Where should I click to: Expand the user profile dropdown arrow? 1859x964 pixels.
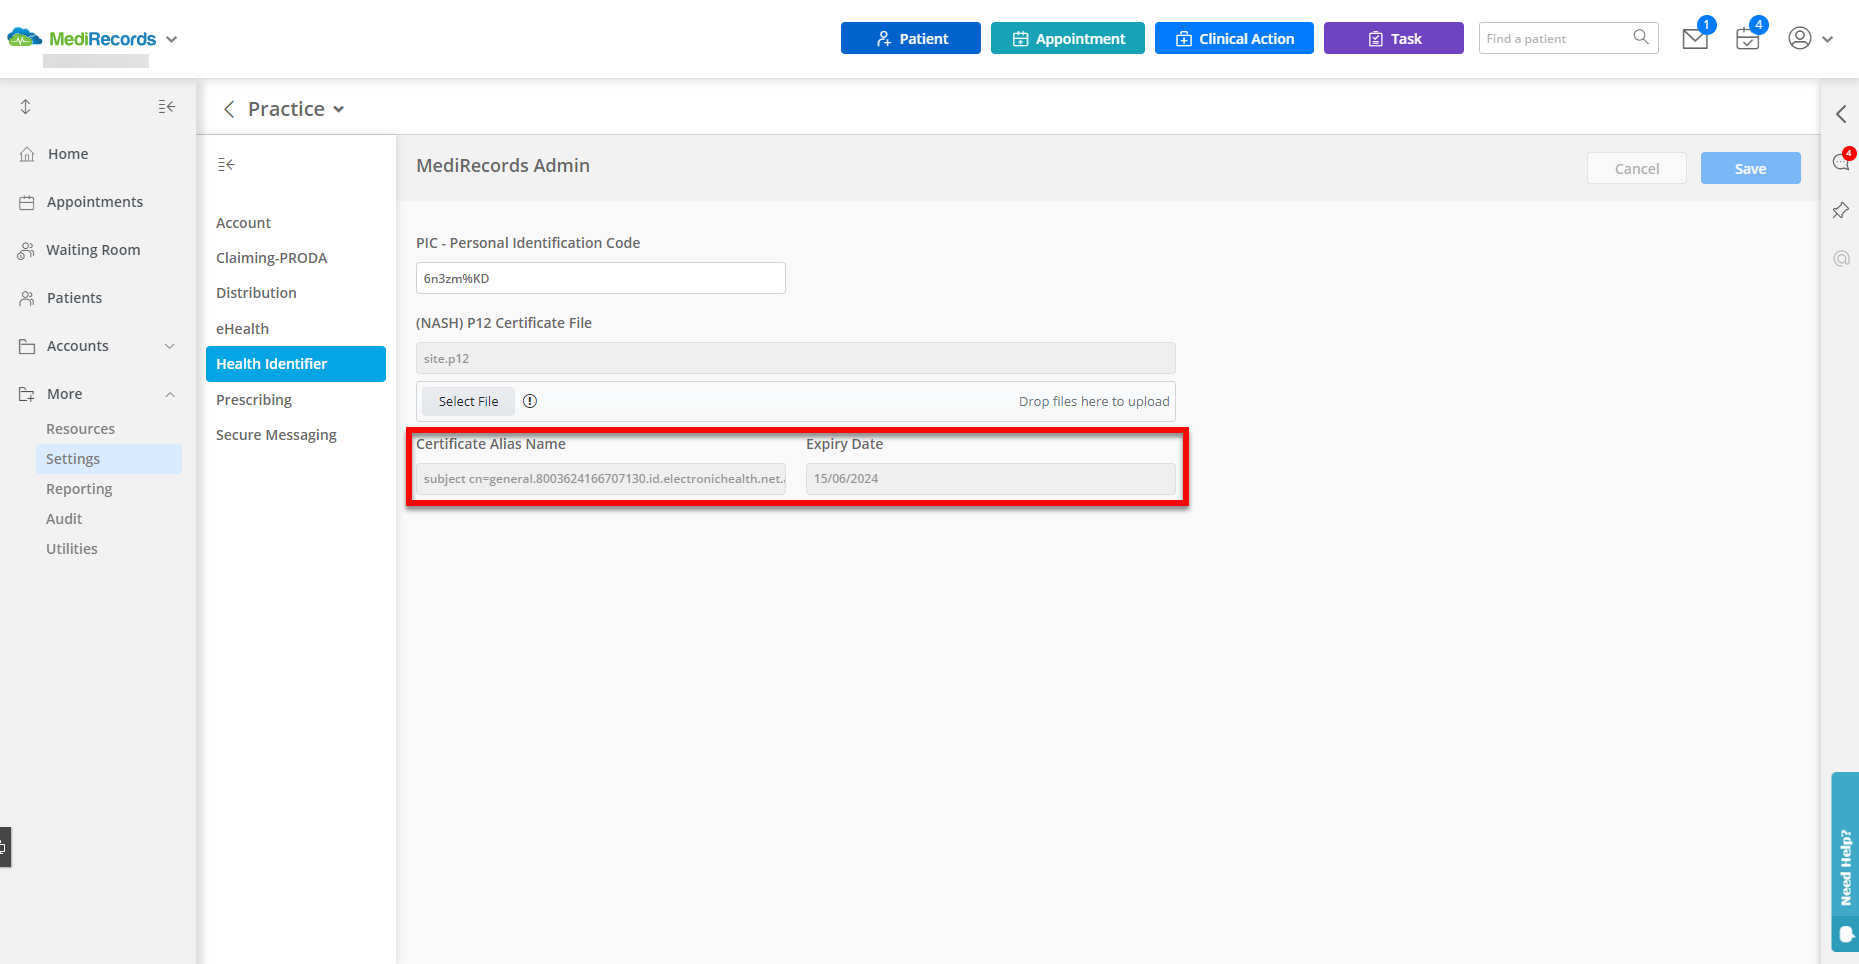[x=1828, y=39]
